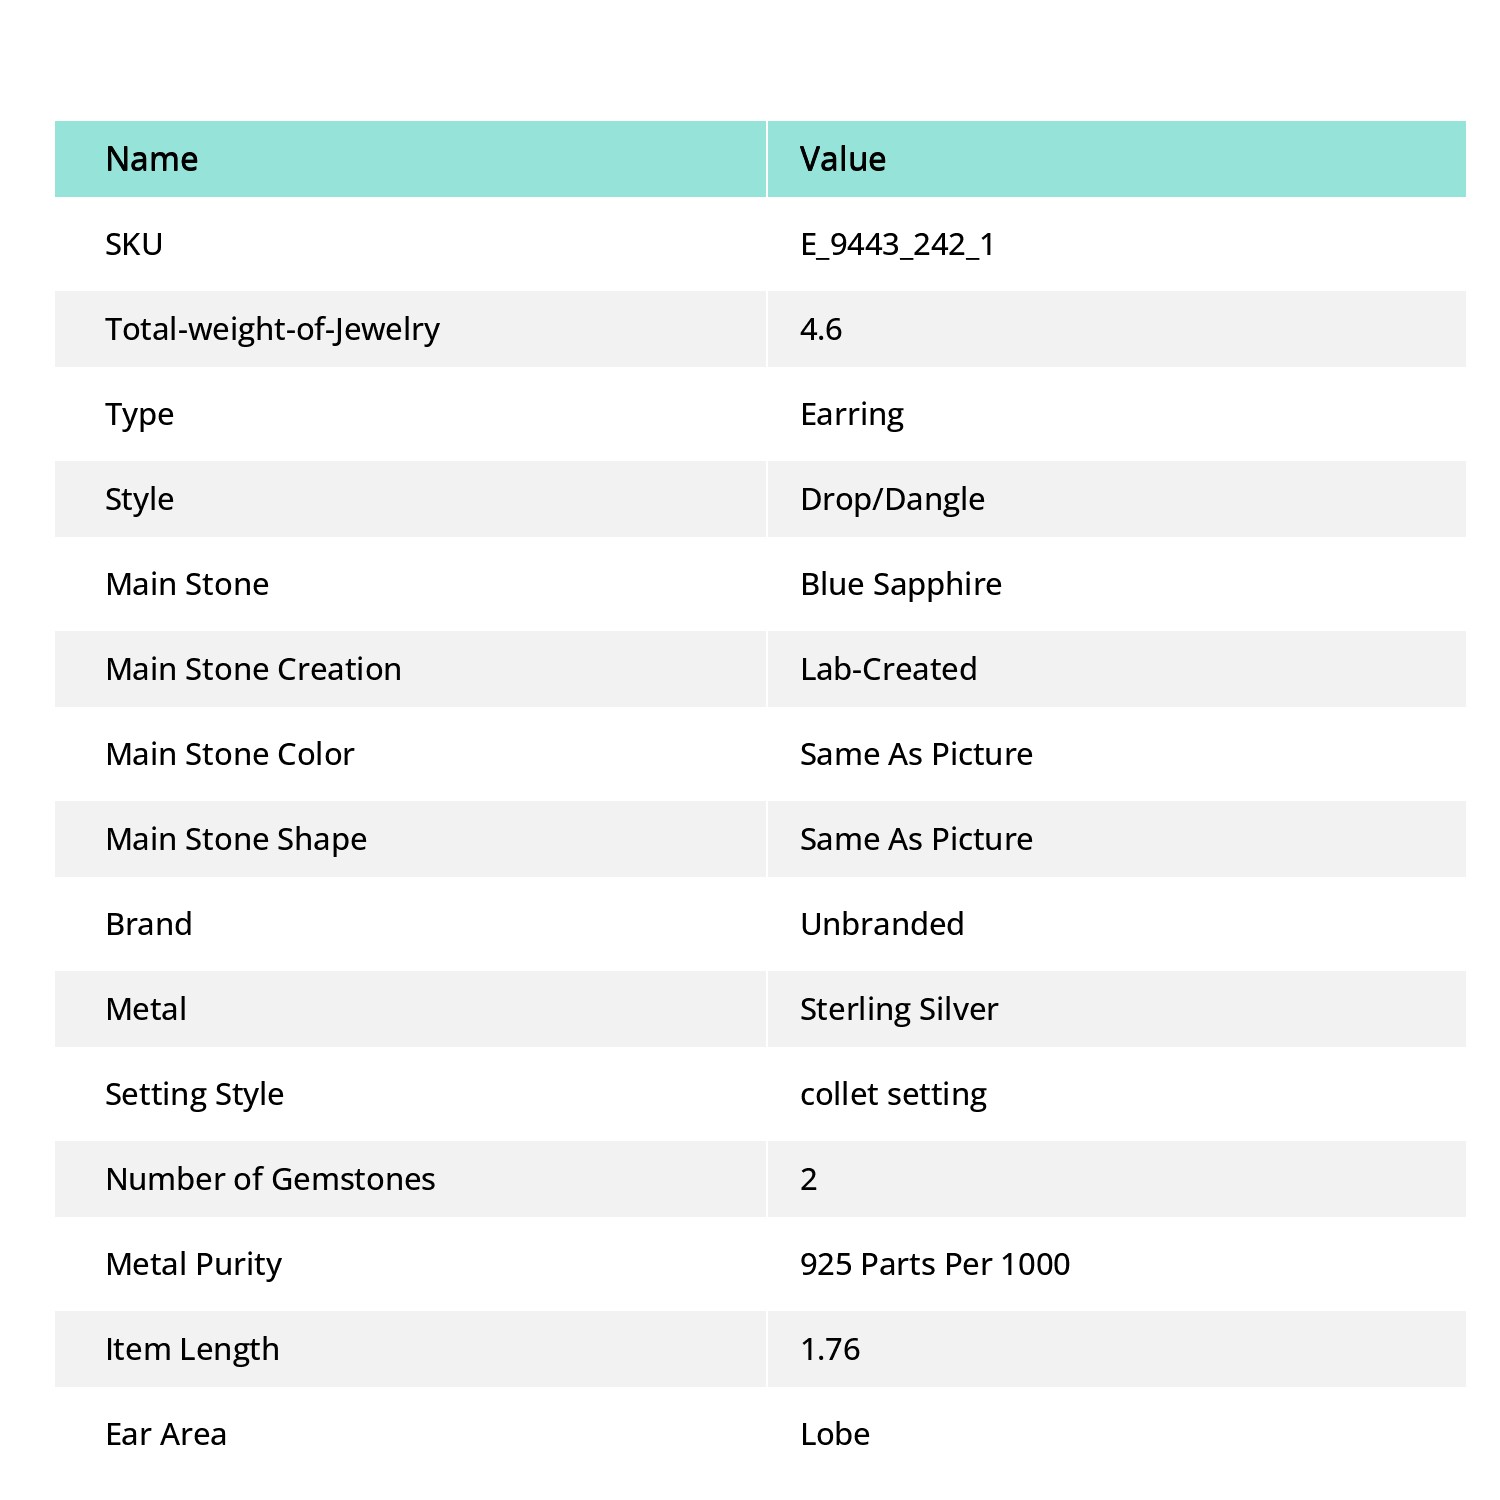1500x1500 pixels.
Task: Select the Blue Sapphire value
Action: (x=901, y=584)
